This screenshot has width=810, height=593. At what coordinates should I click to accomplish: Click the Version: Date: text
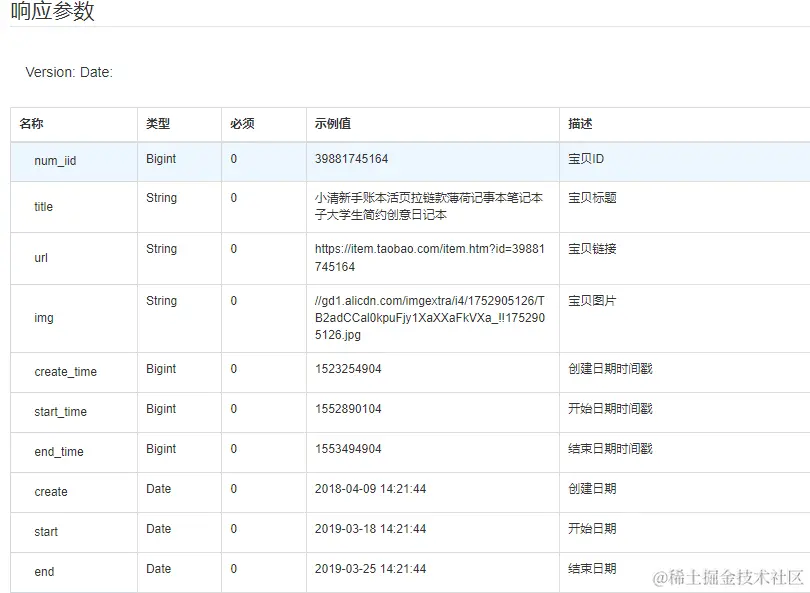69,72
